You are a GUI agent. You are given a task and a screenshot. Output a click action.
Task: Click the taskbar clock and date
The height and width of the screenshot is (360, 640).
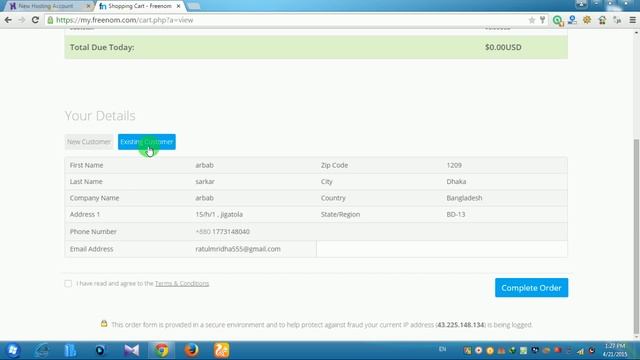tap(614, 350)
